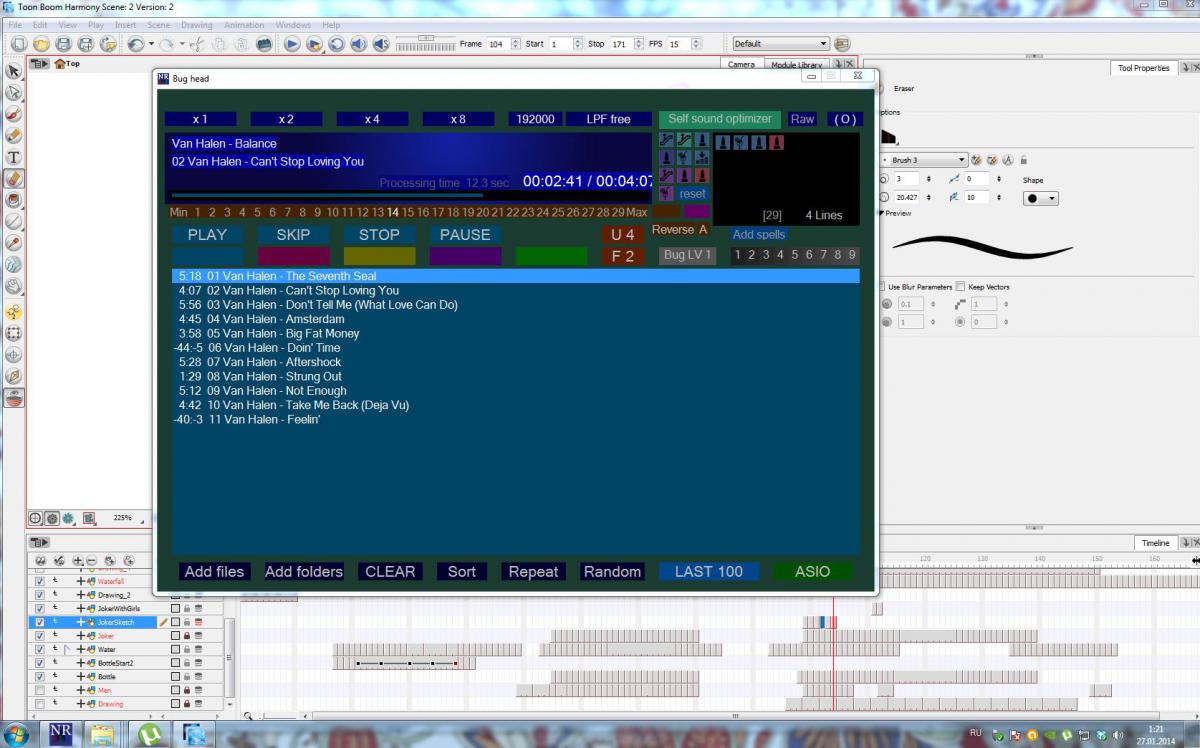This screenshot has height=748, width=1200.
Task: Click the Cut scissors icon
Action: pyautogui.click(x=196, y=44)
